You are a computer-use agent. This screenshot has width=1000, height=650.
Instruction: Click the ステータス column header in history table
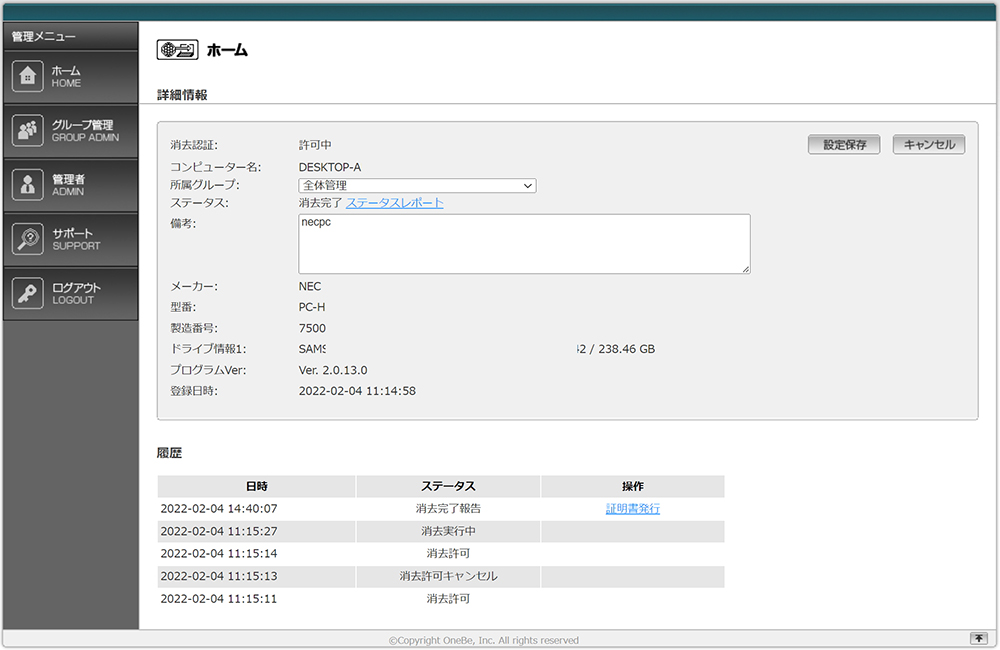447,486
